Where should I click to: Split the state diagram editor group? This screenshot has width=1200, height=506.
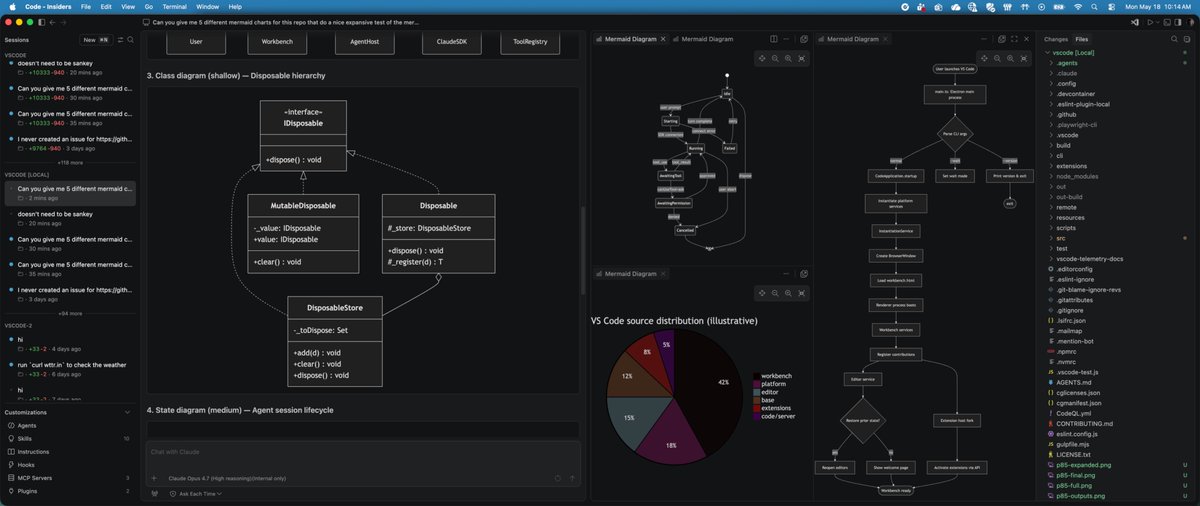(773, 39)
